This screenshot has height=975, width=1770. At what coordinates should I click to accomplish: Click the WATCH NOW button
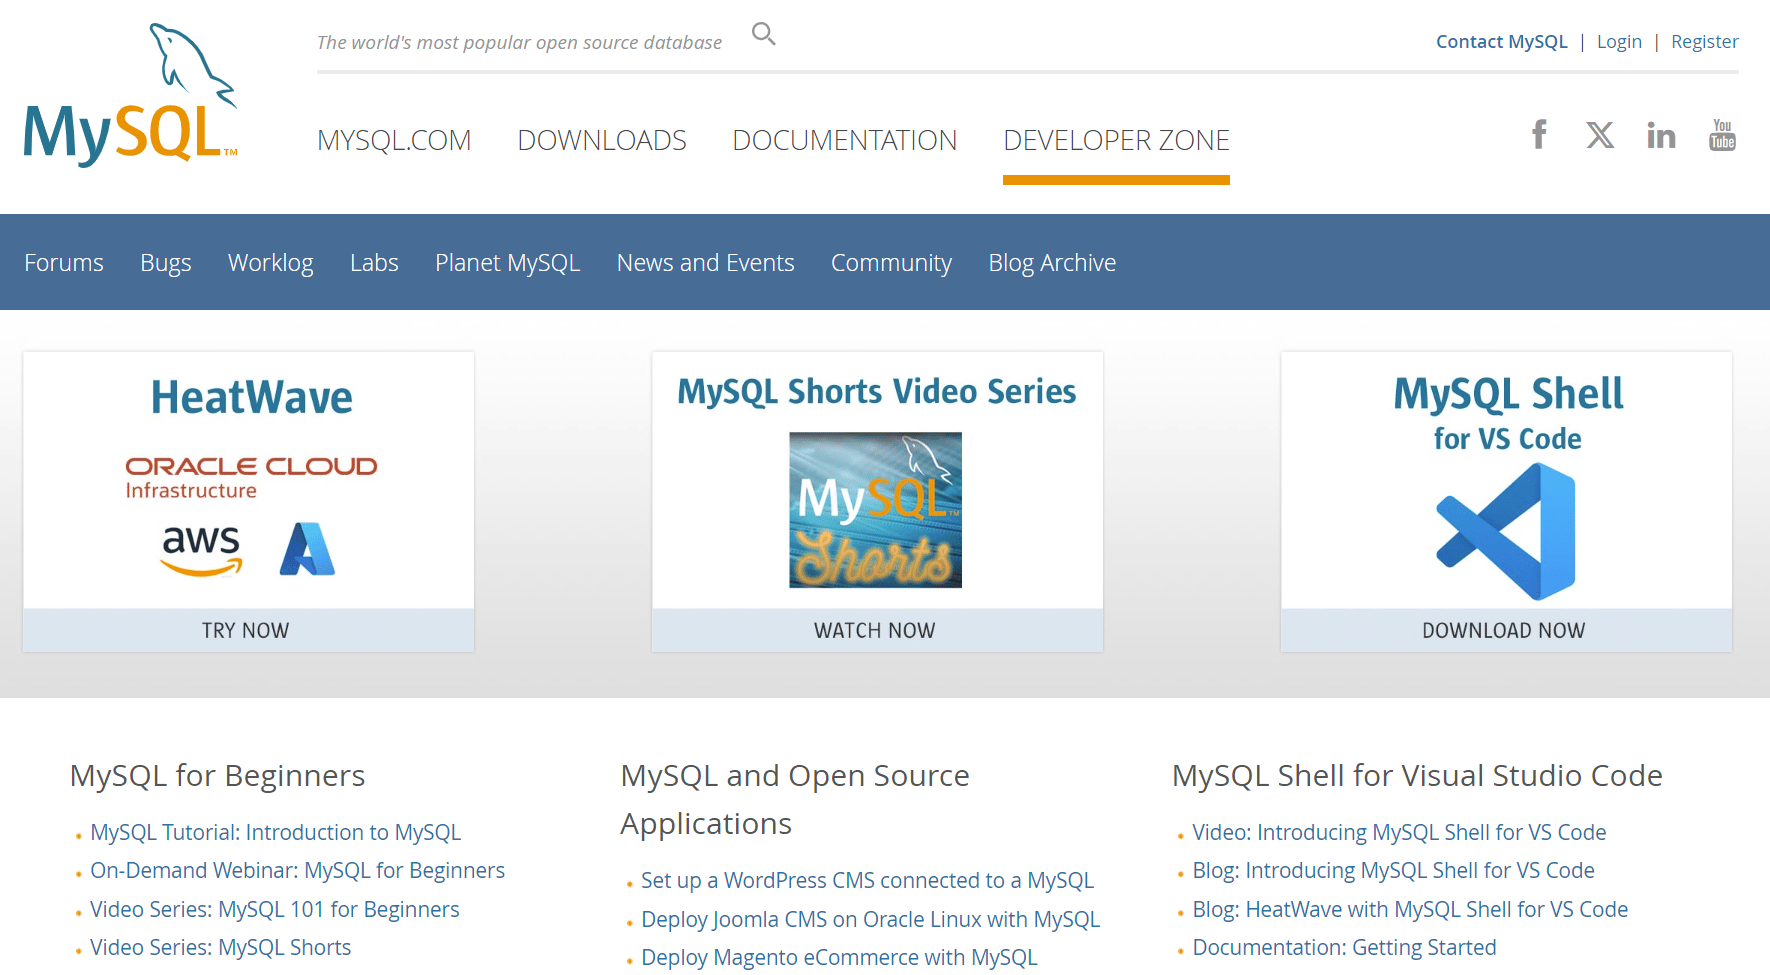[877, 630]
